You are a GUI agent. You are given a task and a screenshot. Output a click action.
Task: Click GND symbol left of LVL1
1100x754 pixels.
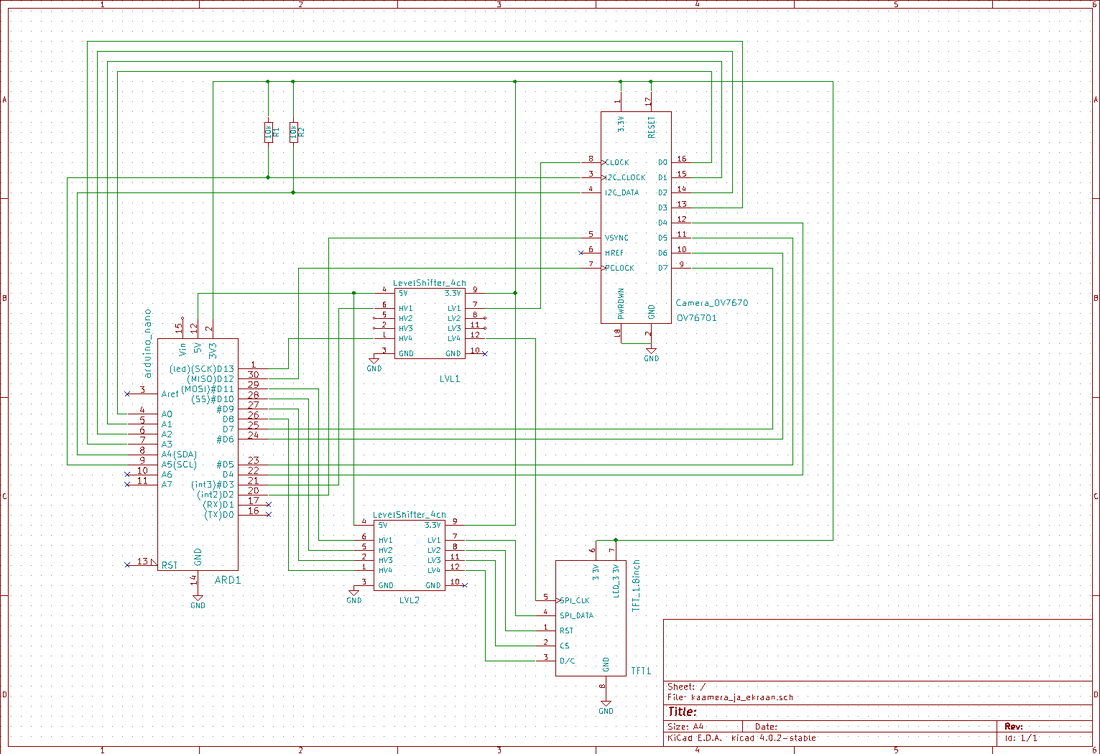tap(374, 363)
